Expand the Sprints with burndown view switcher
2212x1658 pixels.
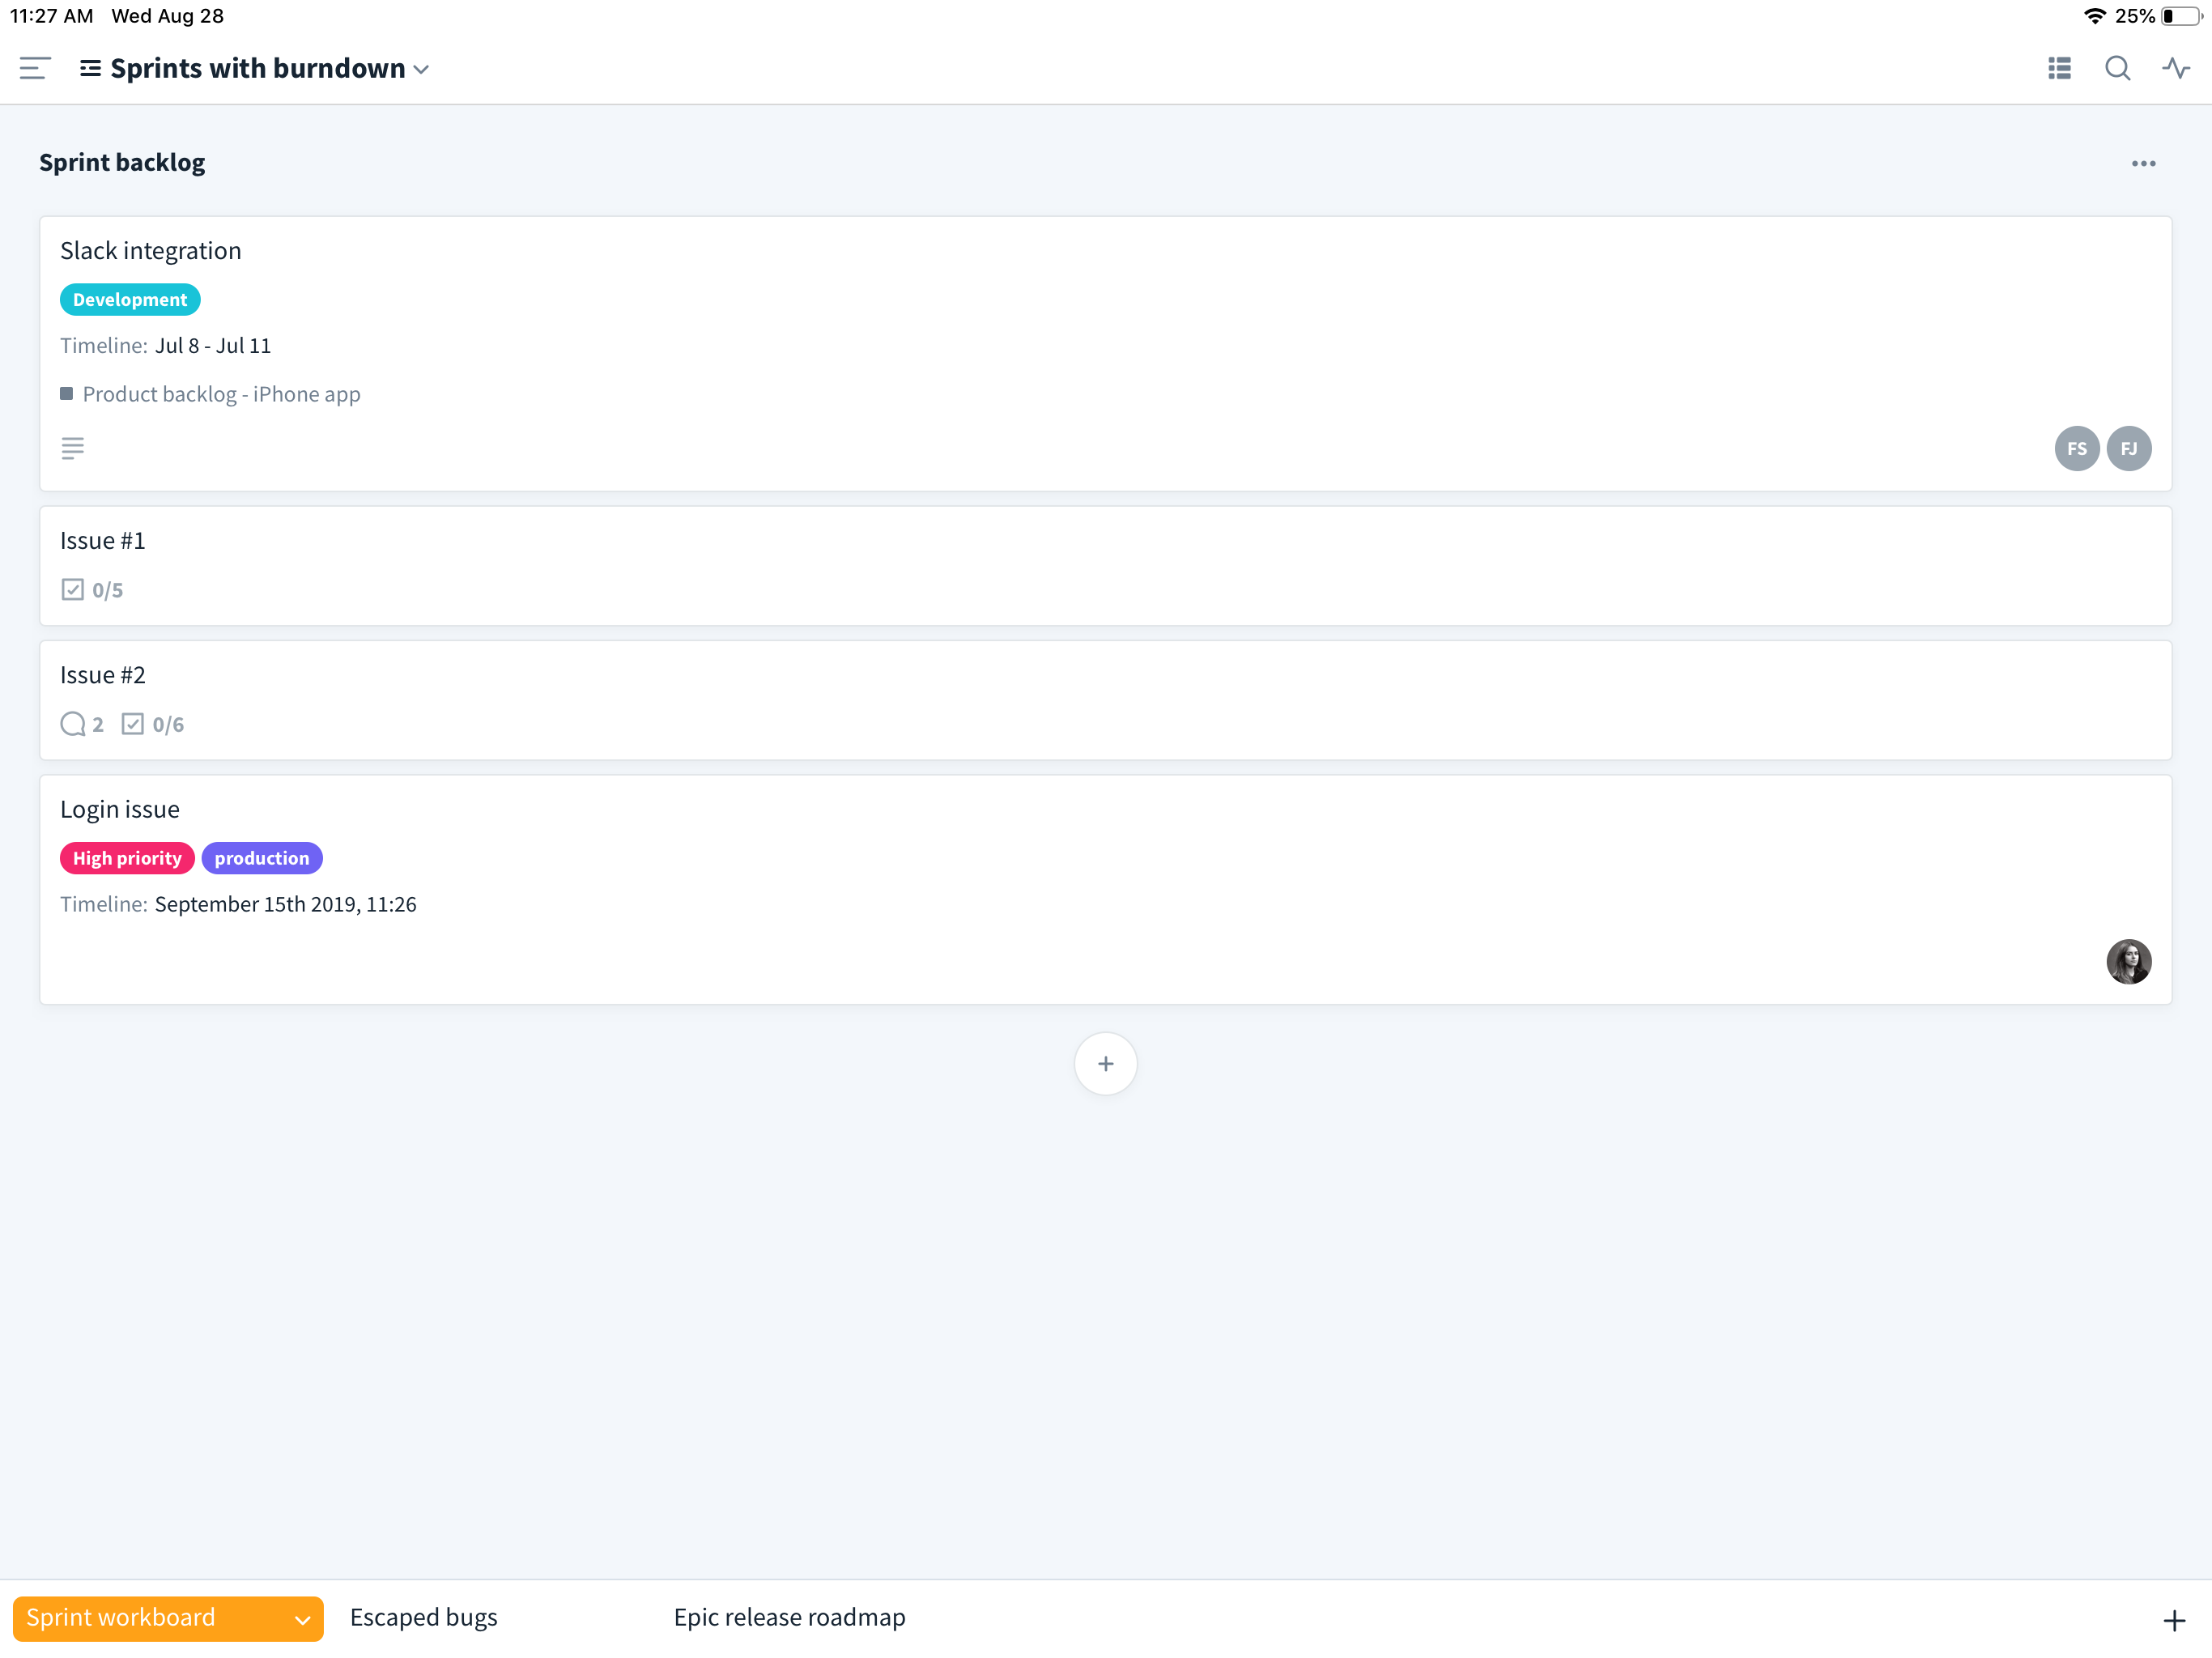tap(421, 69)
